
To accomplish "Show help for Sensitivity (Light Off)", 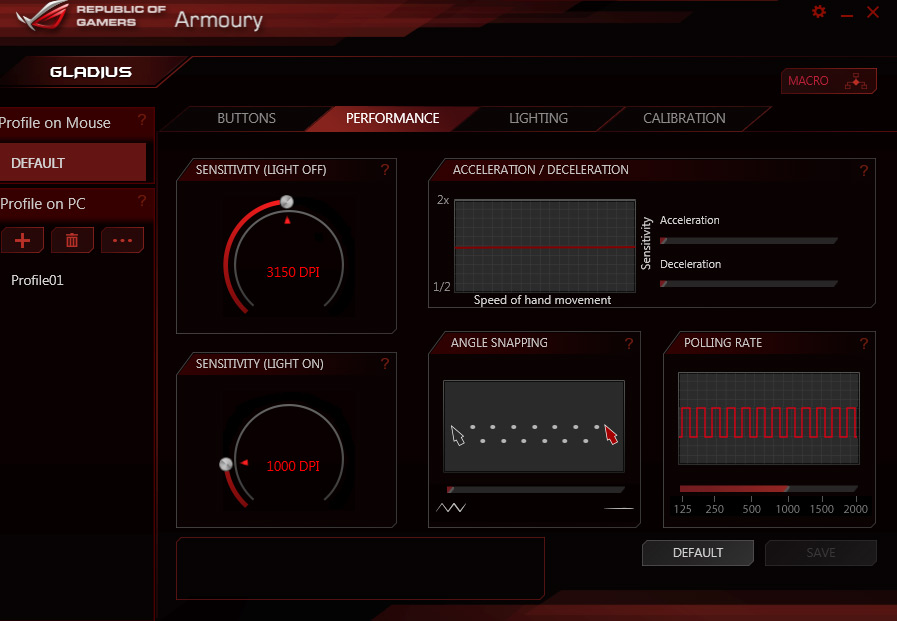I will click(385, 170).
